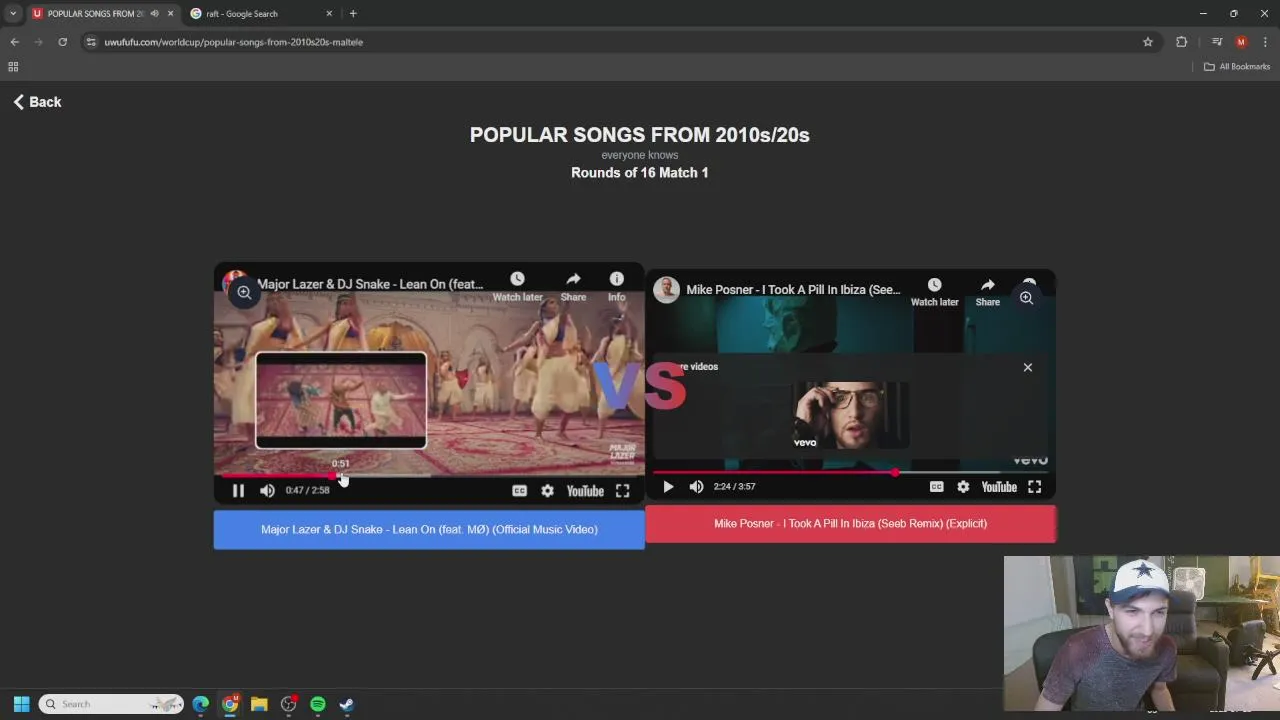Viewport: 1280px width, 720px height.
Task: Open Microsoft Edge from taskbar
Action: [x=201, y=704]
